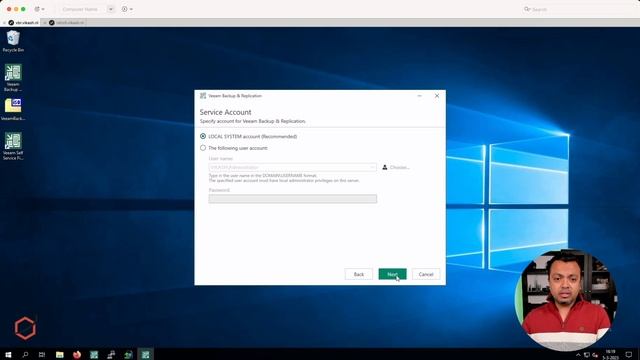Screen dimensions: 640x360
Task: Open Task View on taskbar
Action: click(x=42, y=354)
